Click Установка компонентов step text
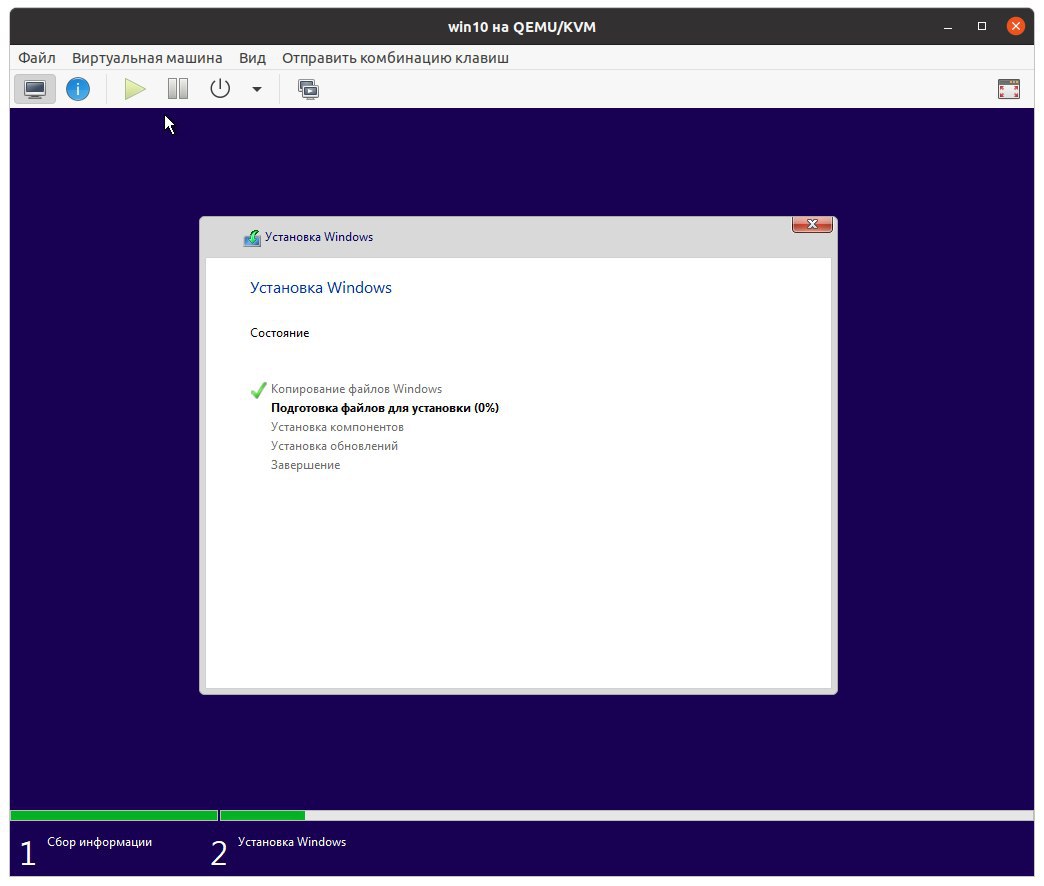The image size is (1044, 886). click(337, 427)
